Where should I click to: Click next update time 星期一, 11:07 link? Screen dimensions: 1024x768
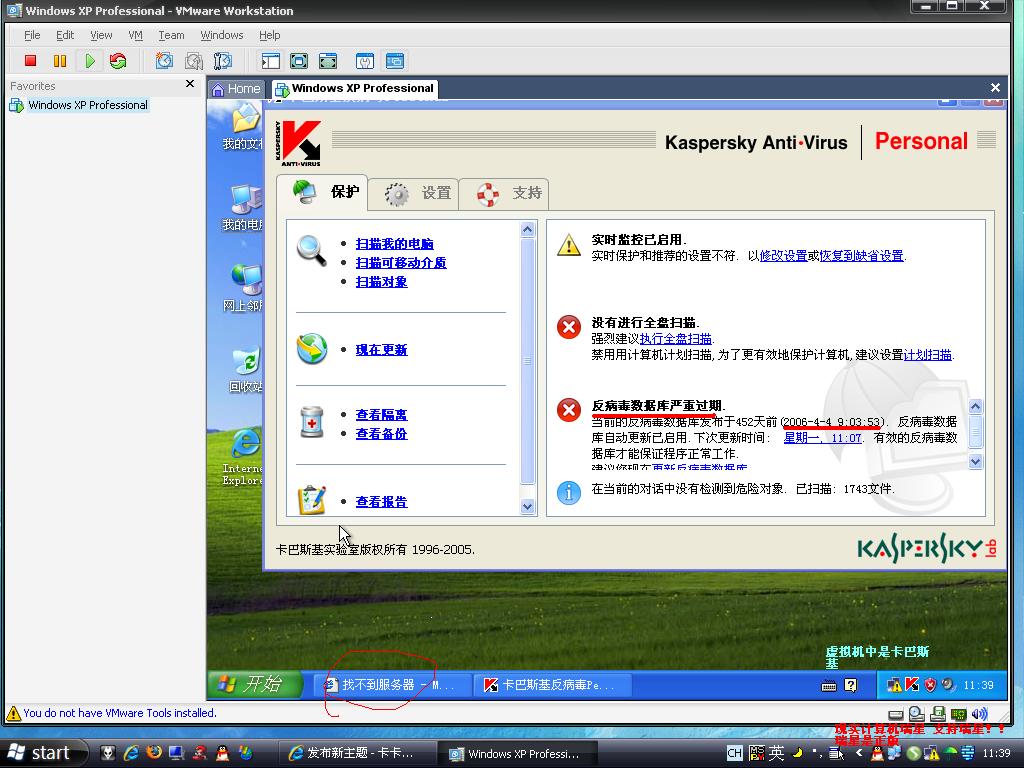pyautogui.click(x=822, y=438)
